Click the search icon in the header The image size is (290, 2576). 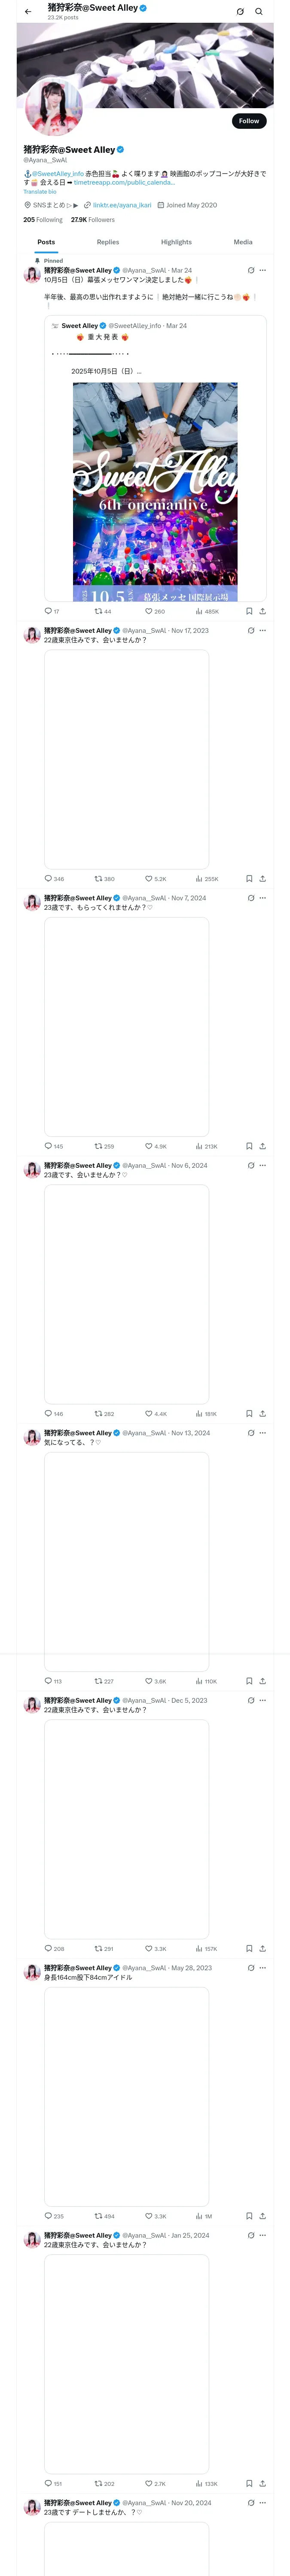pos(259,12)
